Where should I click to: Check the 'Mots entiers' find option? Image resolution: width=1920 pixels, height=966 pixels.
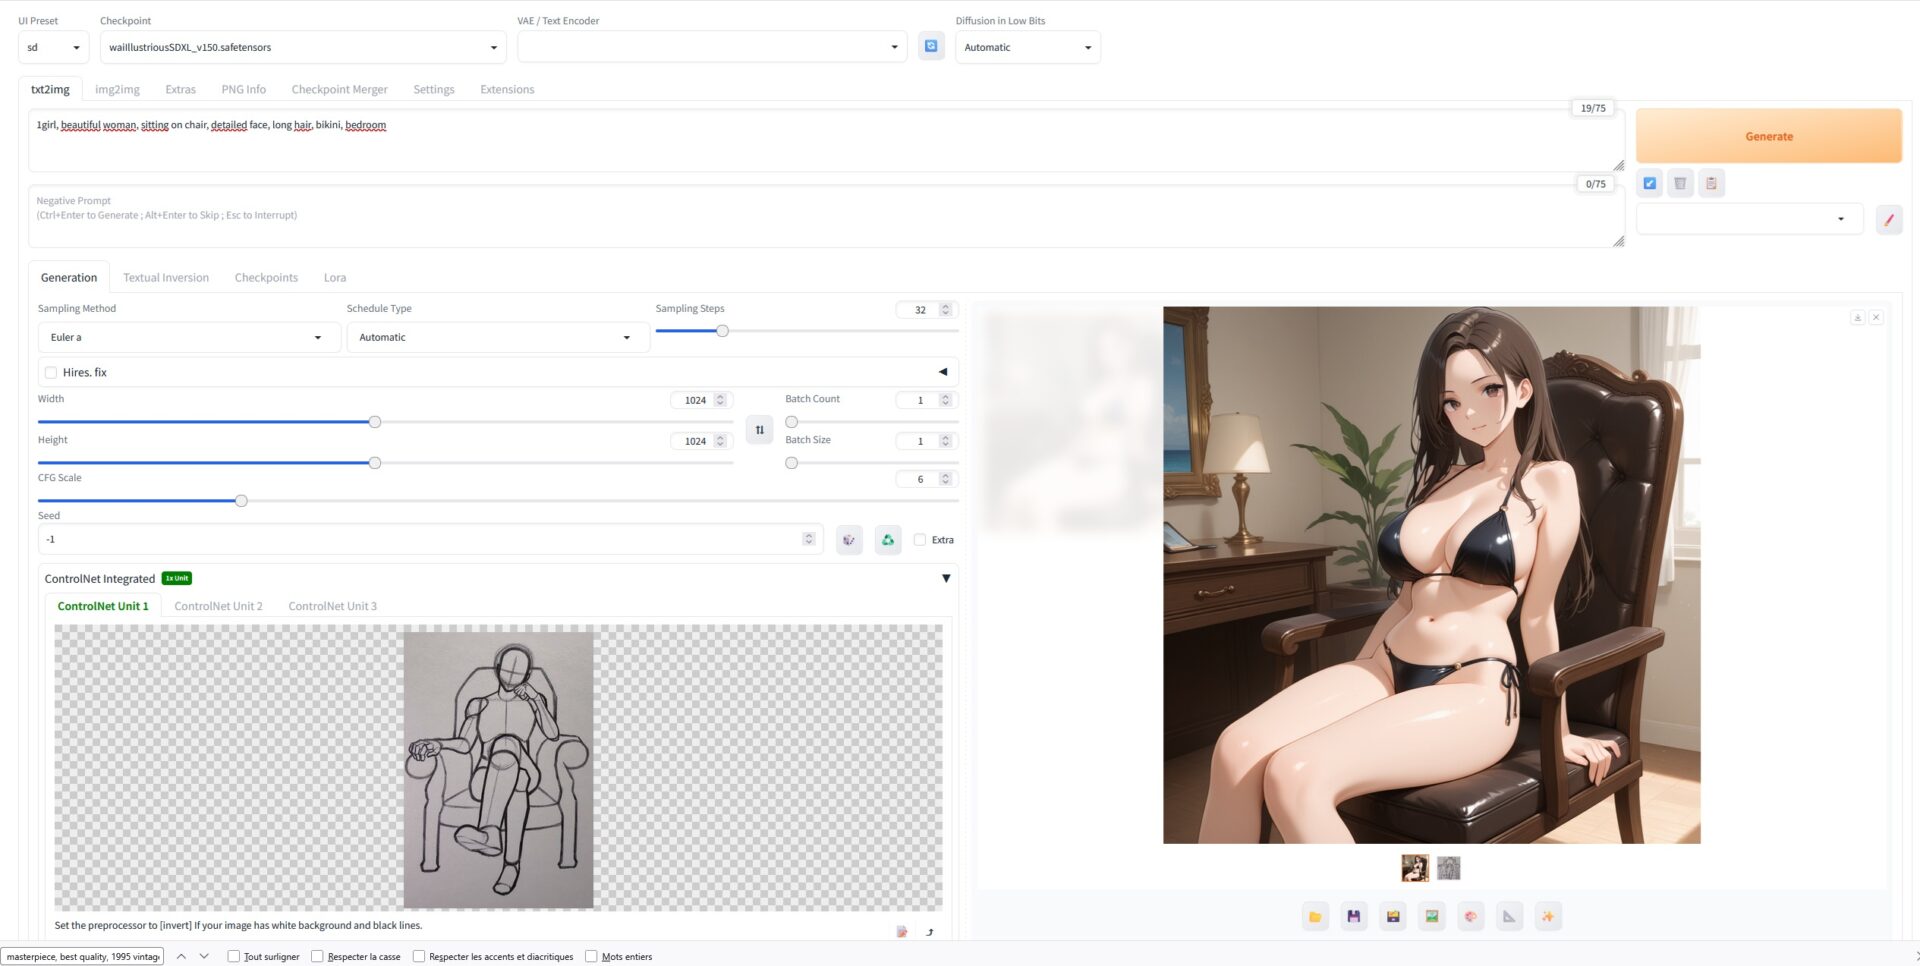(x=591, y=956)
